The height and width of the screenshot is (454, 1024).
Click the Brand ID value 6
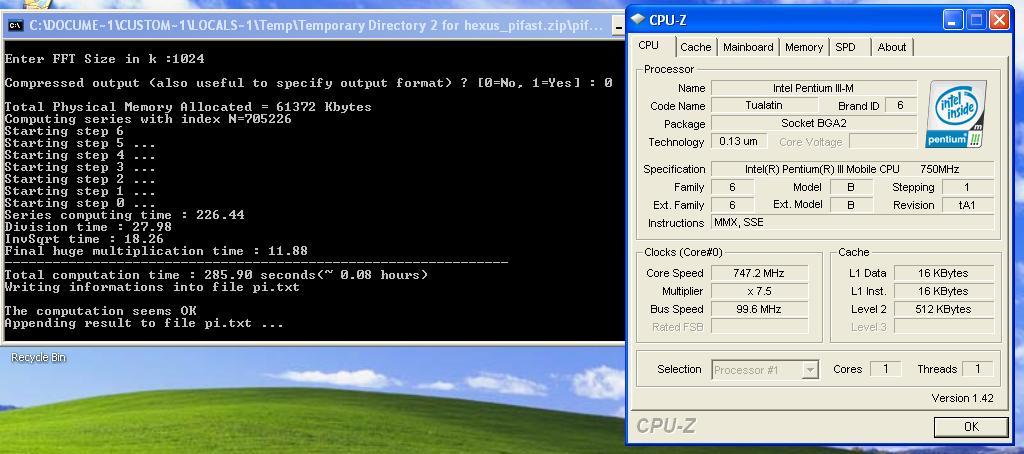[x=900, y=105]
